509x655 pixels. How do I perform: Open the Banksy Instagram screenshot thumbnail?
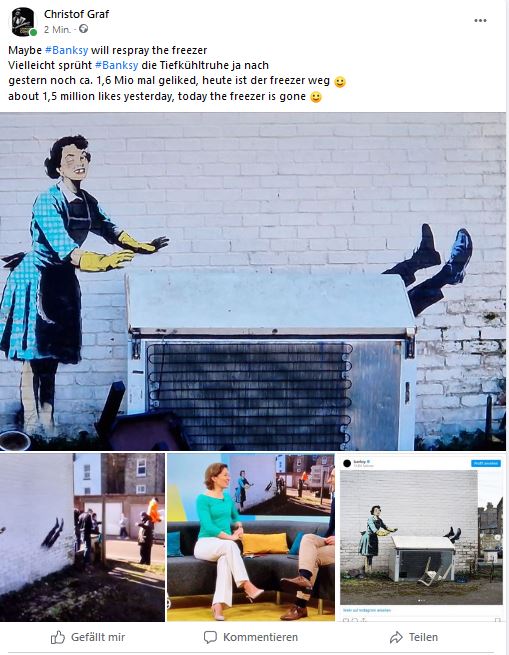[x=421, y=539]
